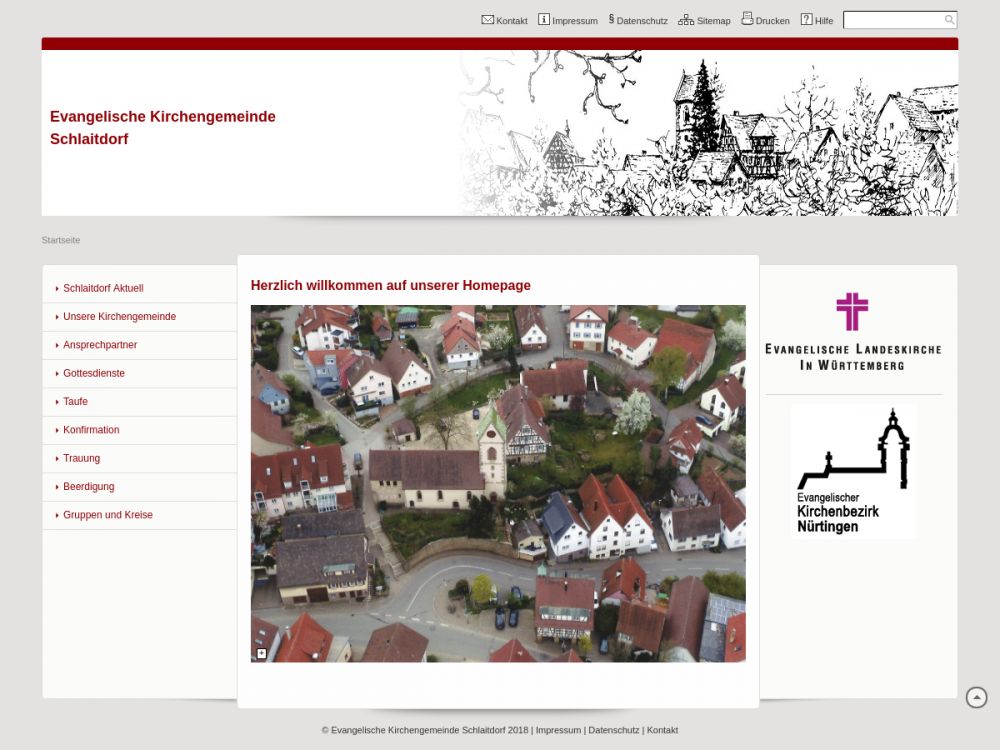Open the Sitemap tree icon

(x=686, y=20)
